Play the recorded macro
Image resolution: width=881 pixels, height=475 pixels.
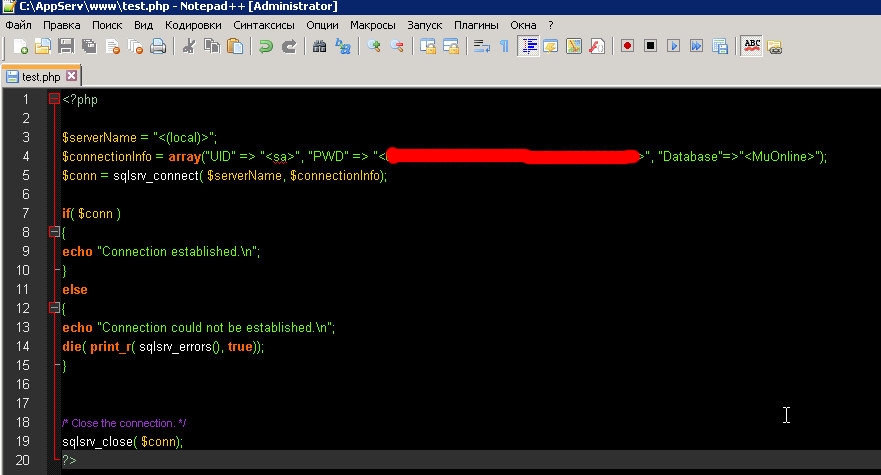click(x=674, y=46)
